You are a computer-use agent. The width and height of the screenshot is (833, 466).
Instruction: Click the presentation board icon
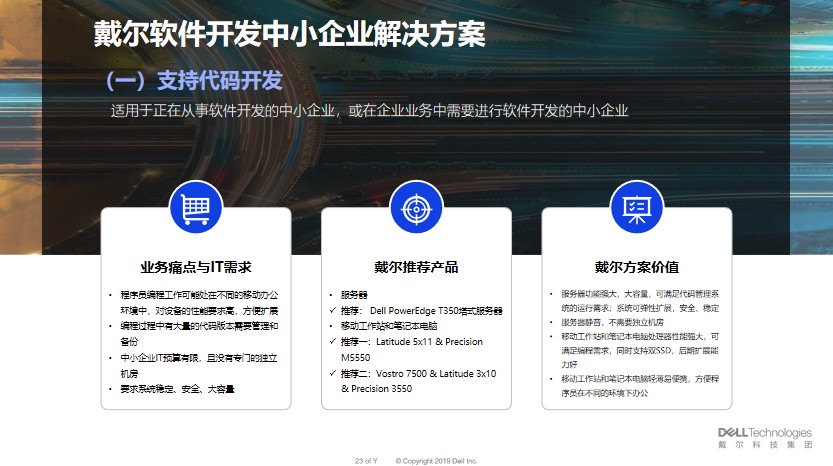point(636,208)
